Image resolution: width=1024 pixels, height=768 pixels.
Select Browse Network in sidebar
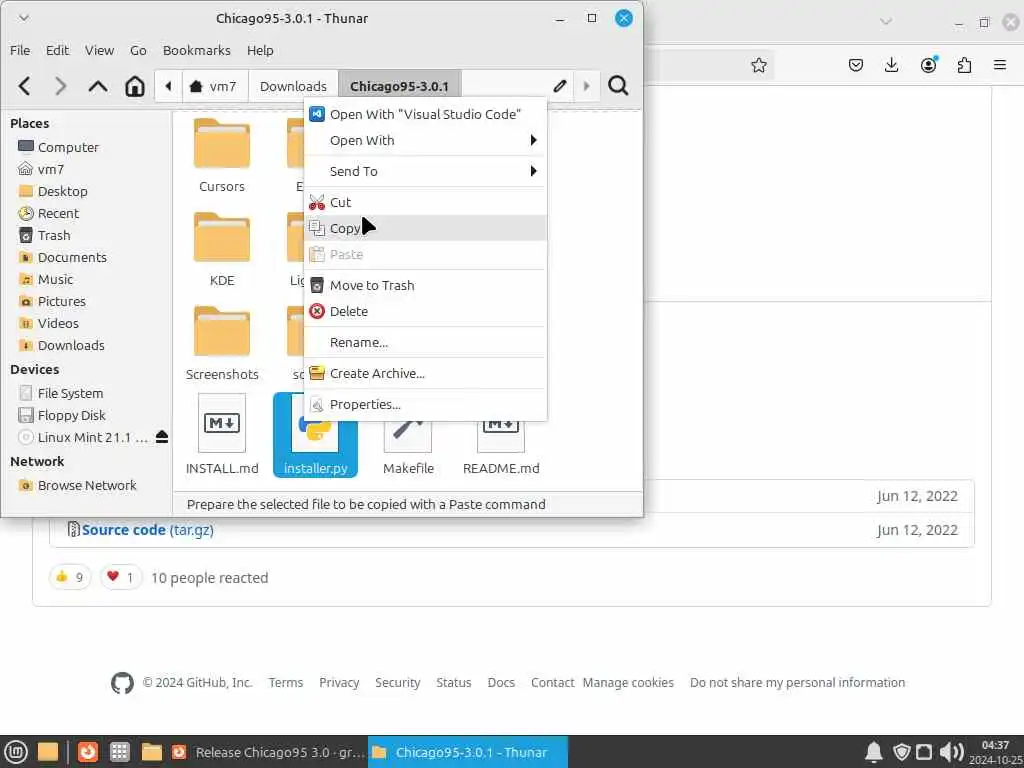tap(87, 485)
